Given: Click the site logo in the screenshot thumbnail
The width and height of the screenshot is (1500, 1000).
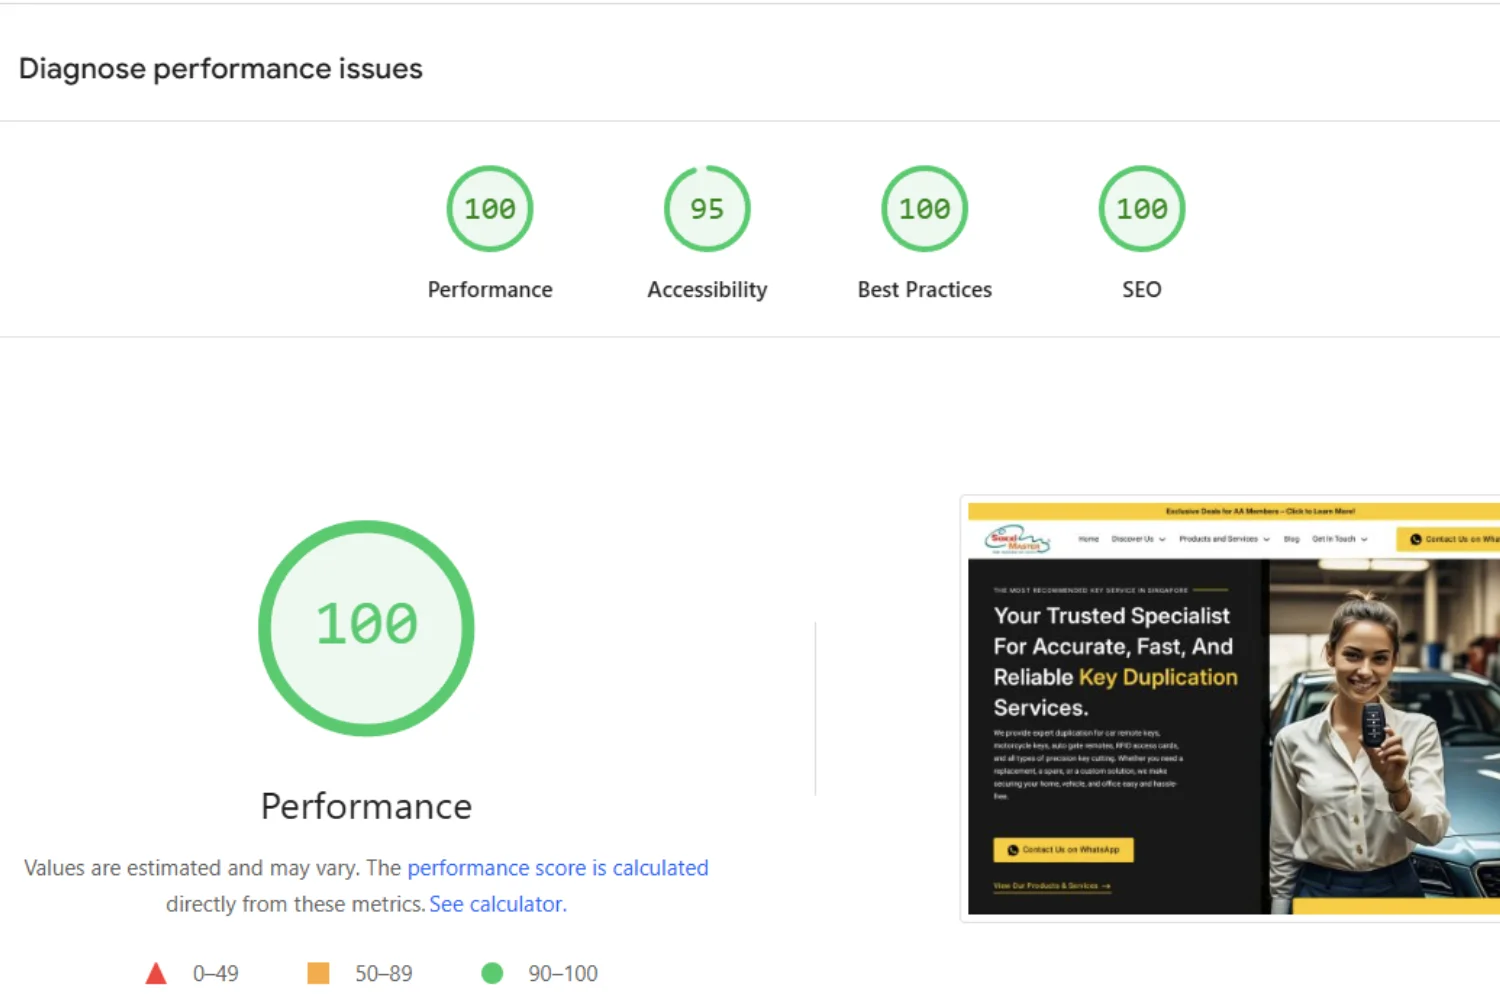Looking at the screenshot, I should pyautogui.click(x=1017, y=539).
